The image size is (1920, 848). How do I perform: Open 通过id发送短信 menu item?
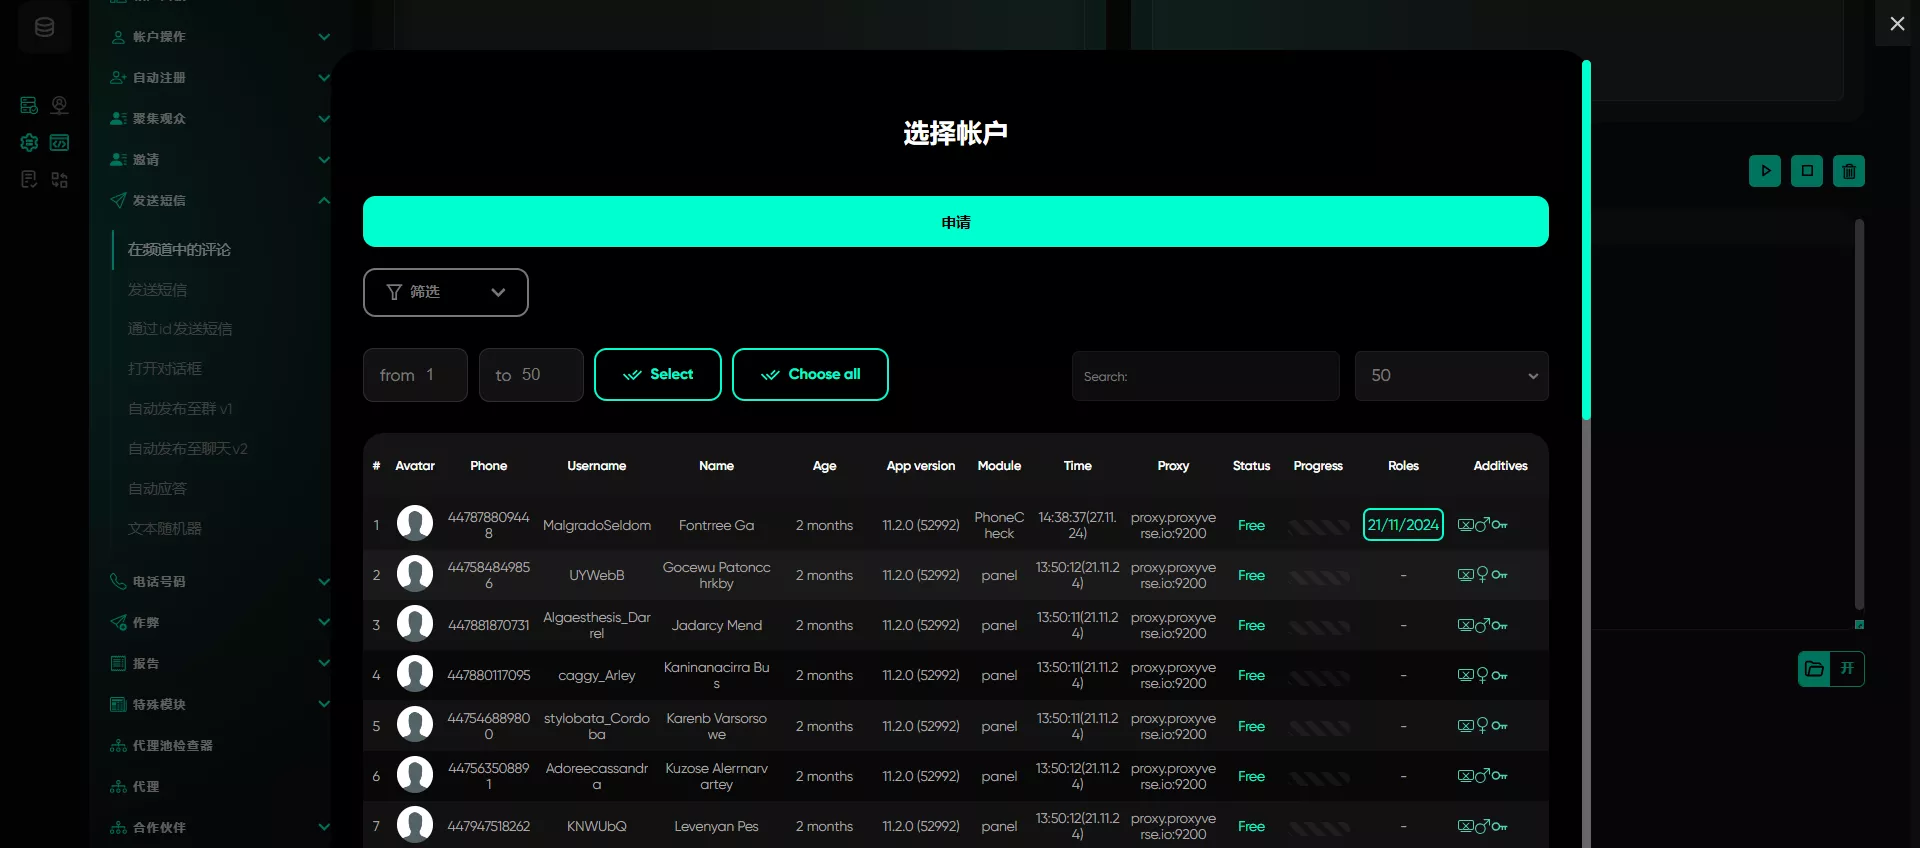coord(180,329)
